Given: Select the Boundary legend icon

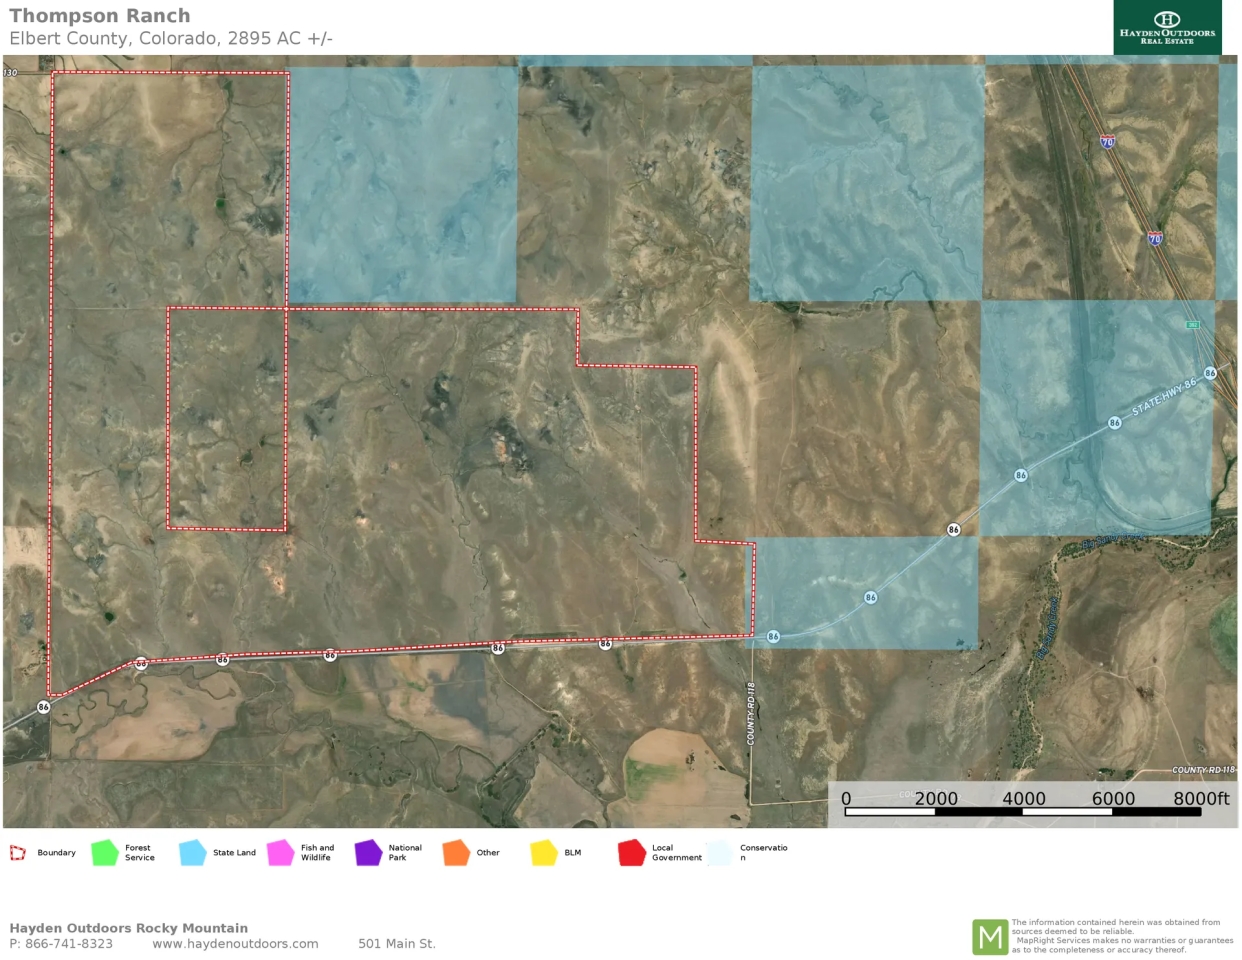Looking at the screenshot, I should pos(18,852).
